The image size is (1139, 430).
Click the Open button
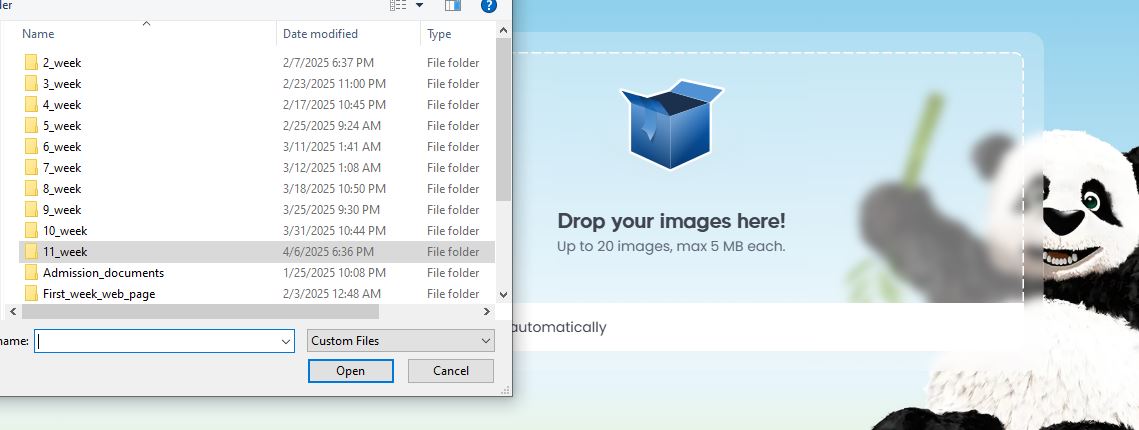coord(350,370)
